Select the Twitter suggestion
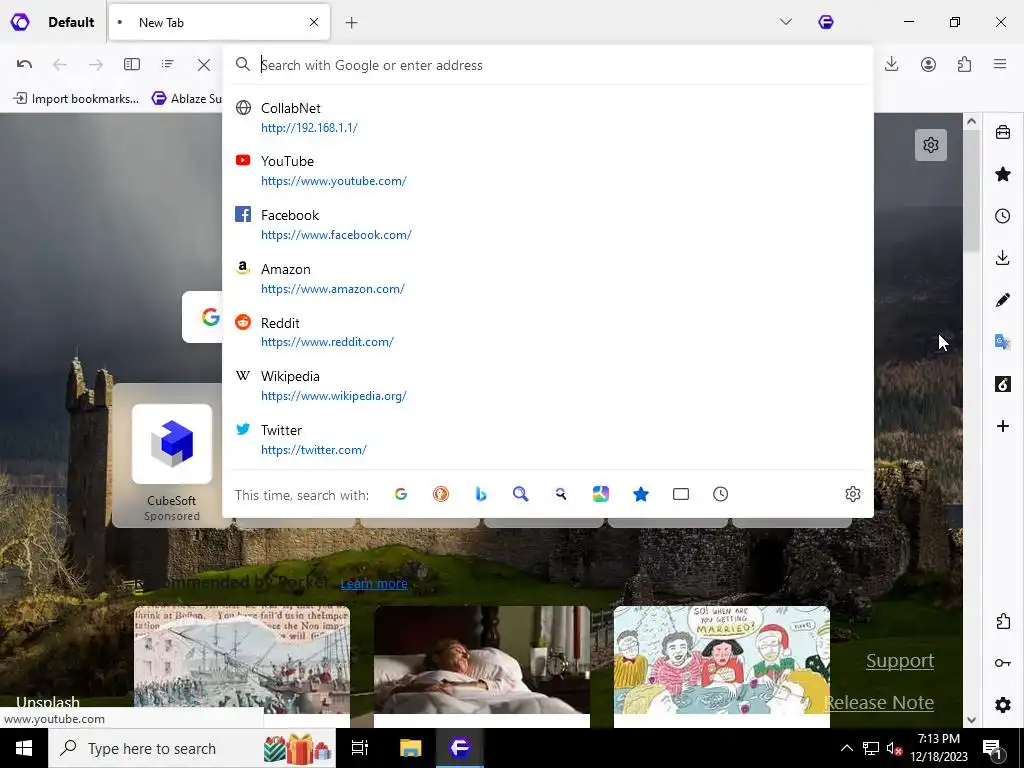The image size is (1024, 768). [x=548, y=440]
